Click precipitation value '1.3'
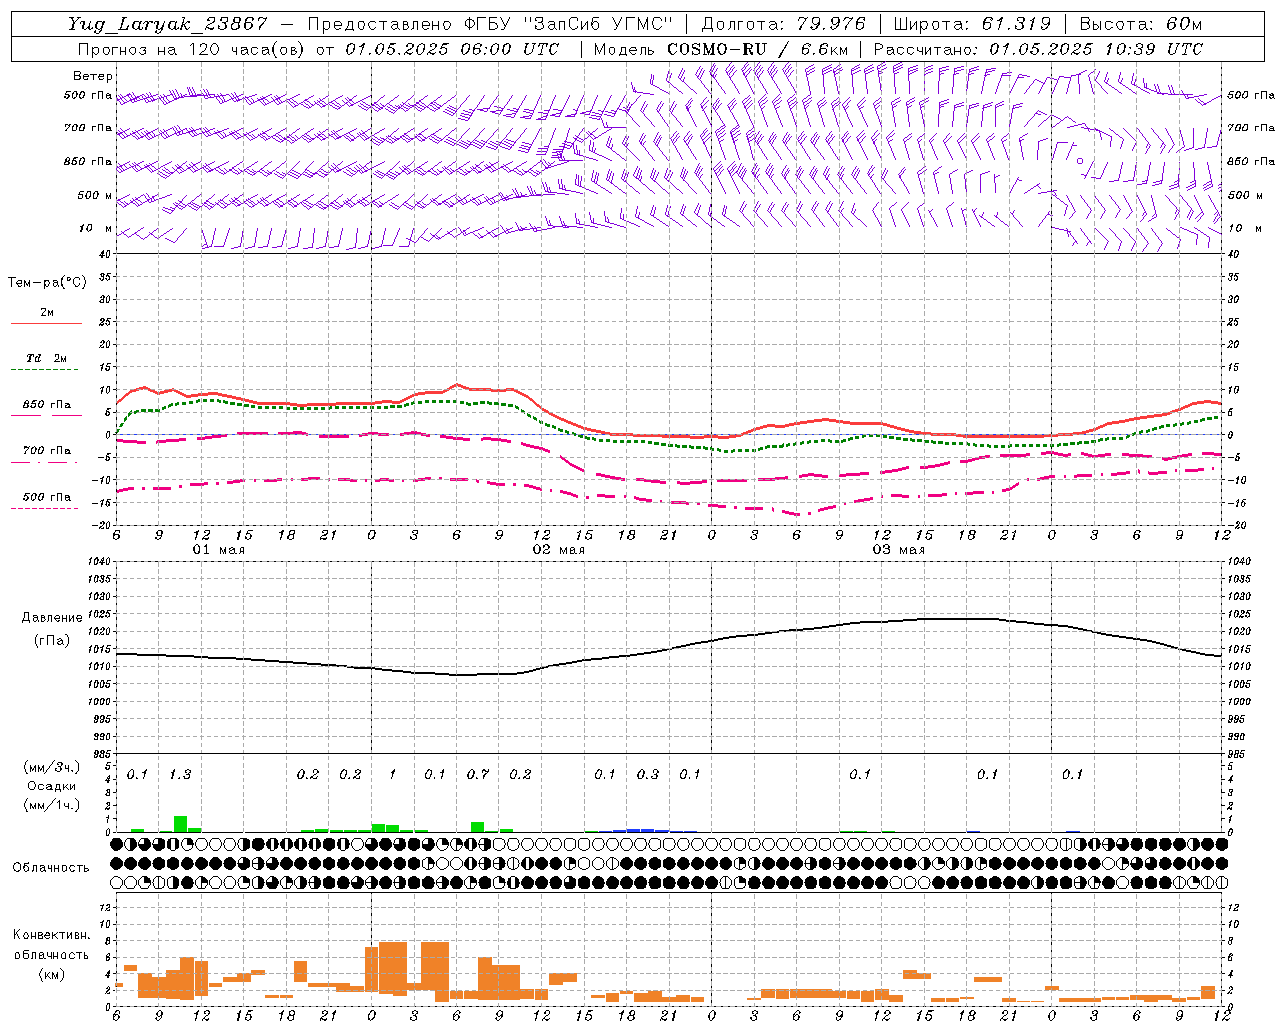Screen dimensions: 1280x1024 click(x=180, y=774)
